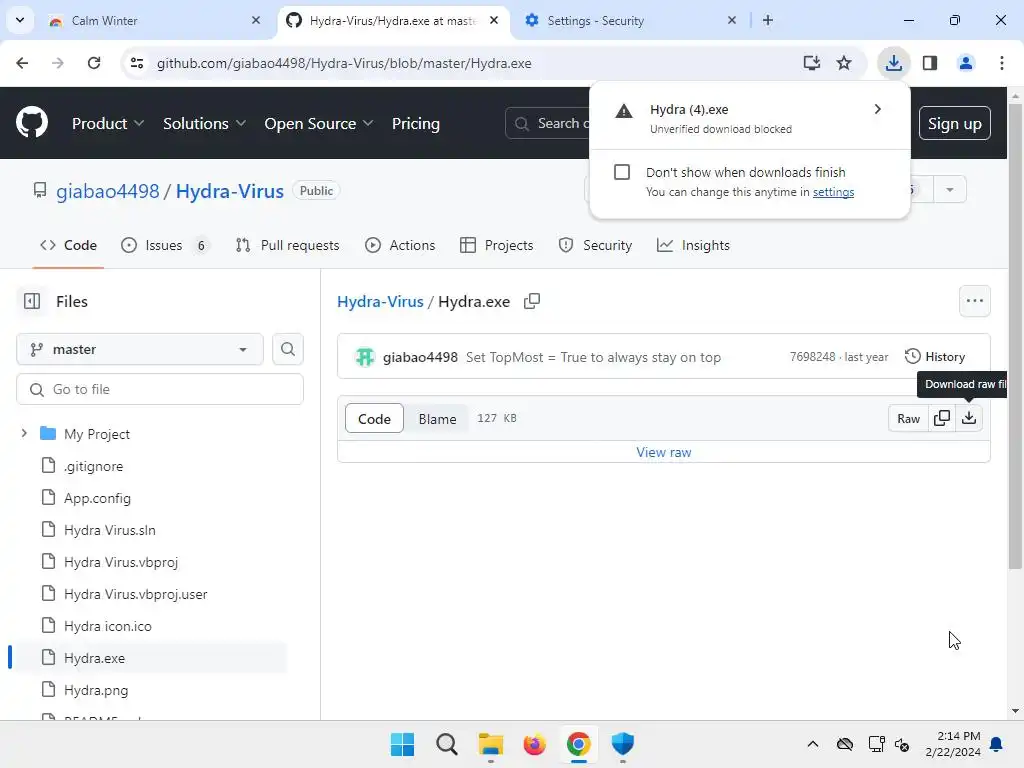Open the Pull requests tab
Screen dimensions: 1024x768
point(287,246)
